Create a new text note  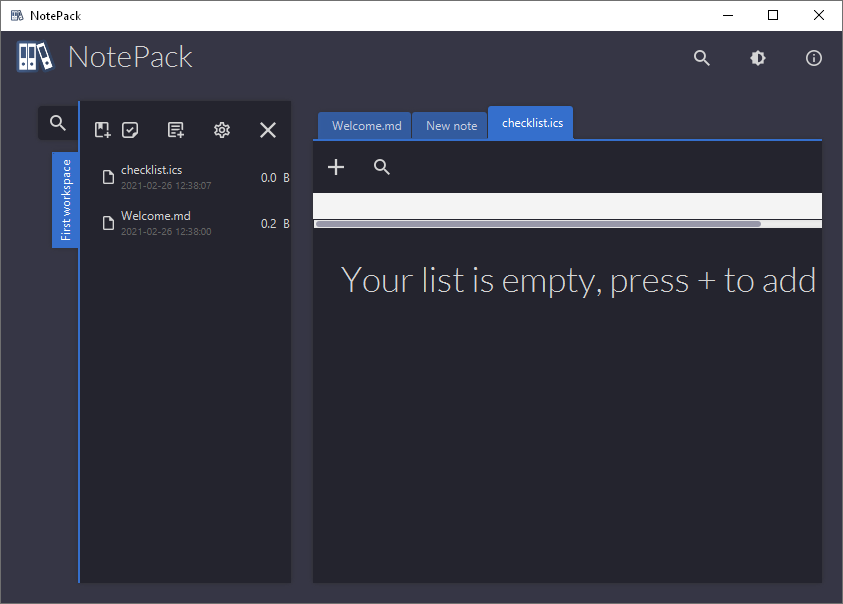[176, 129]
